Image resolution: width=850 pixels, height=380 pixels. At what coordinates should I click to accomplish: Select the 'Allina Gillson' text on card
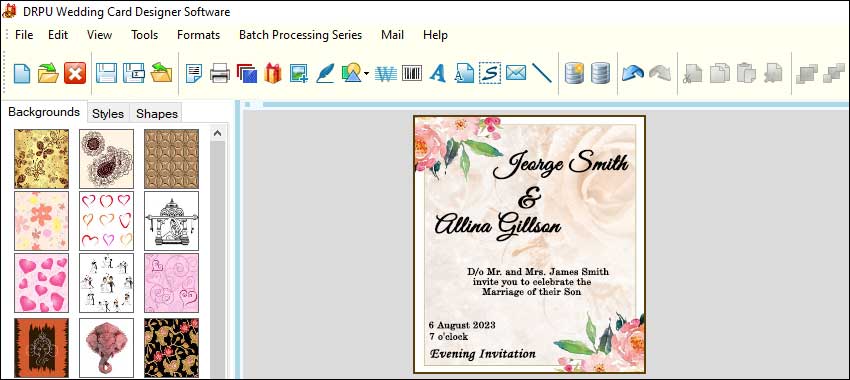[498, 226]
